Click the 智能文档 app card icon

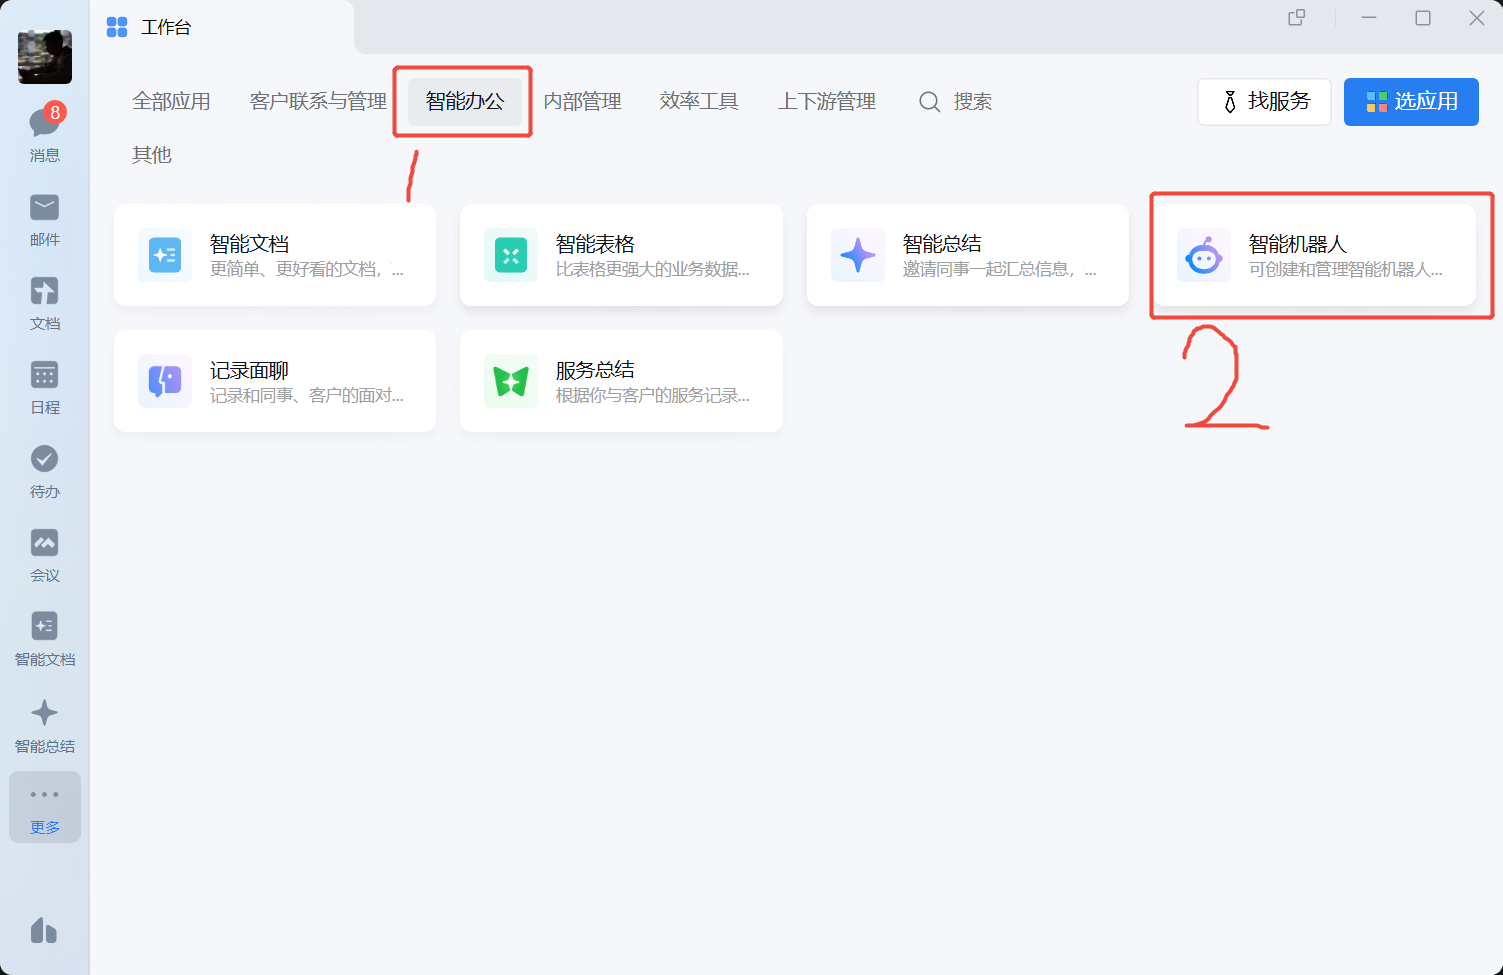[165, 255]
